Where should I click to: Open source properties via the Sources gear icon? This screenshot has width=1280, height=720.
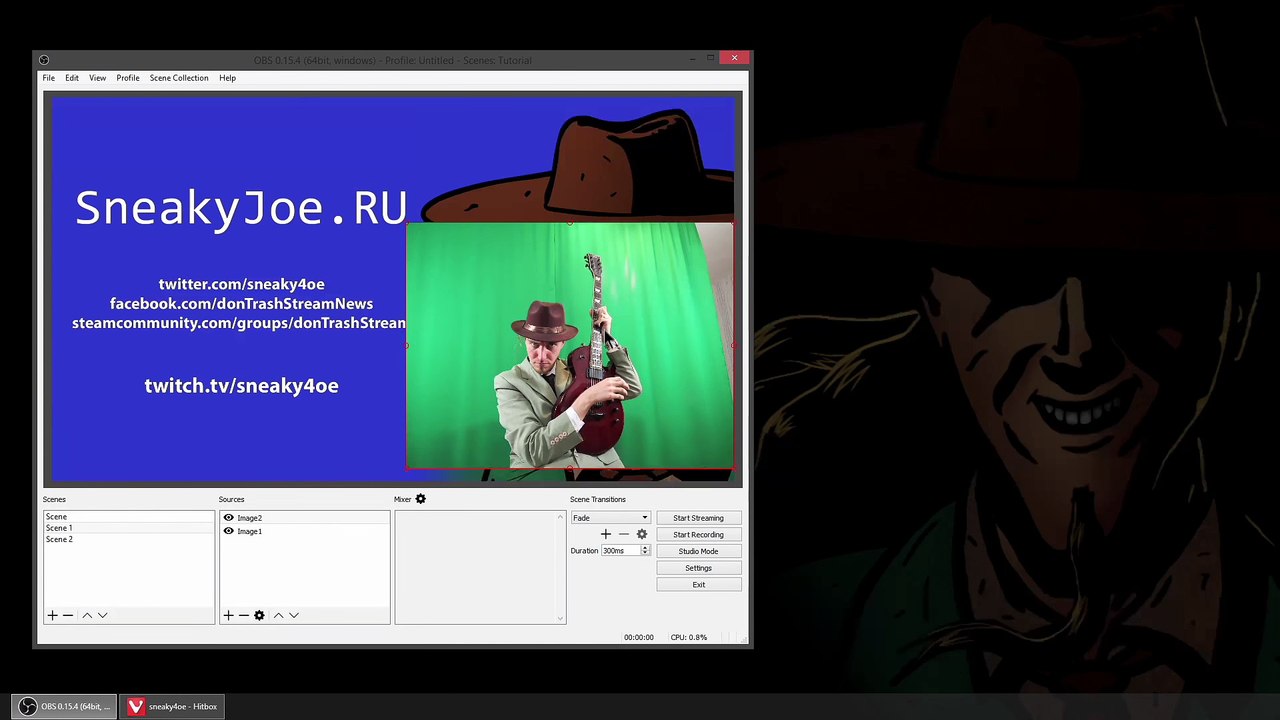tap(259, 615)
